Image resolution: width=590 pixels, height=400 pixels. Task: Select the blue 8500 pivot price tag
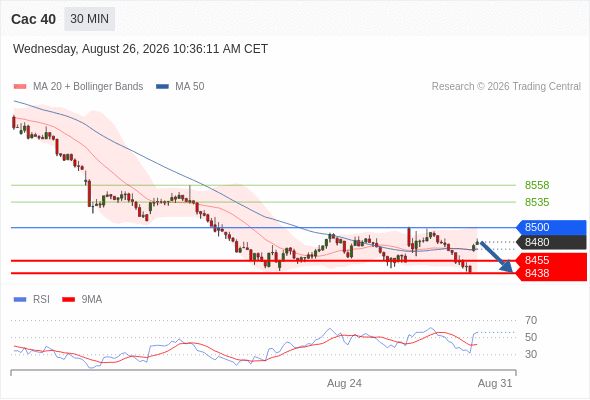552,227
